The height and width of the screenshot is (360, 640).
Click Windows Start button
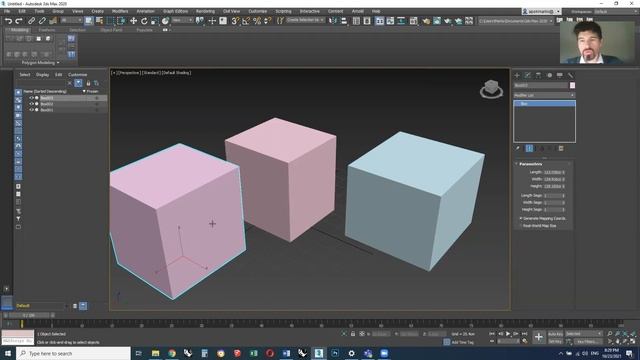pos(7,353)
